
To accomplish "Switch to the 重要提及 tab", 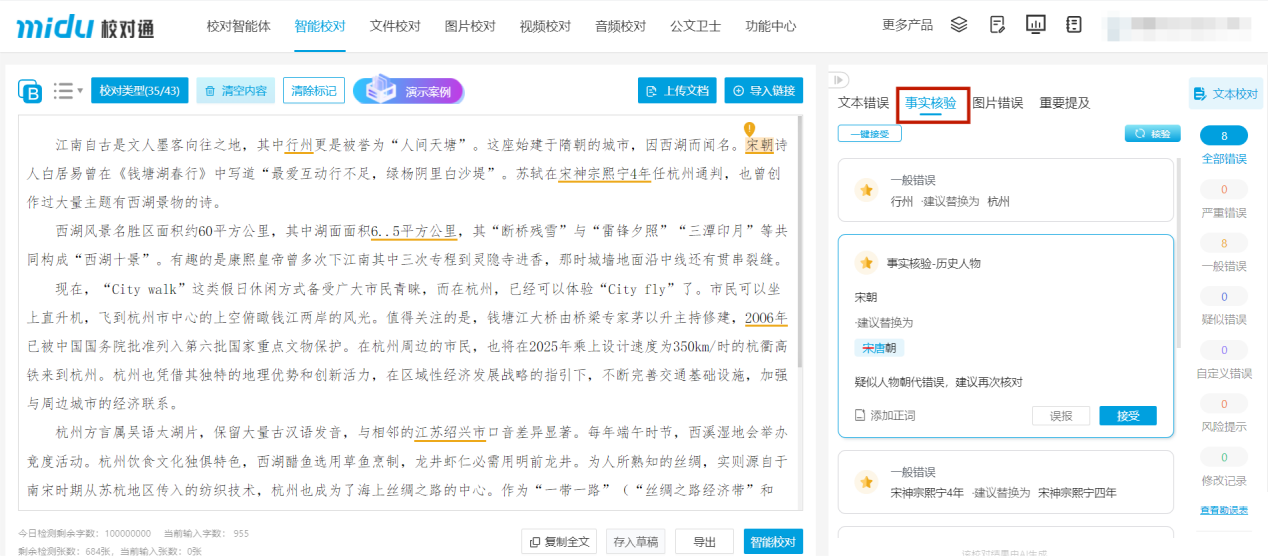I will (1065, 103).
